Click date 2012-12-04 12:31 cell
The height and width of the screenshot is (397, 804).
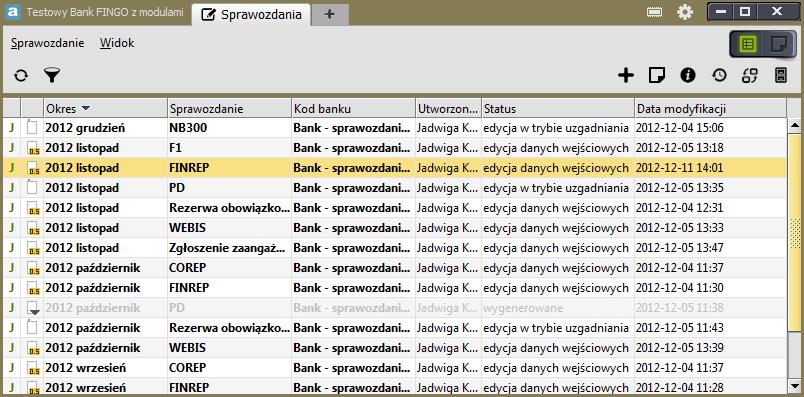point(710,208)
